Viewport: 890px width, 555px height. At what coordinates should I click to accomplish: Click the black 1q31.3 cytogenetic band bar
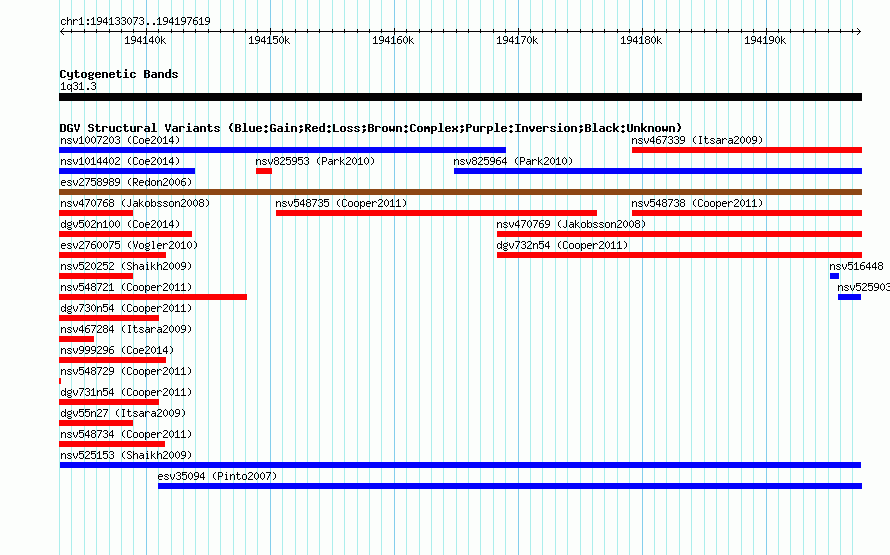point(460,97)
